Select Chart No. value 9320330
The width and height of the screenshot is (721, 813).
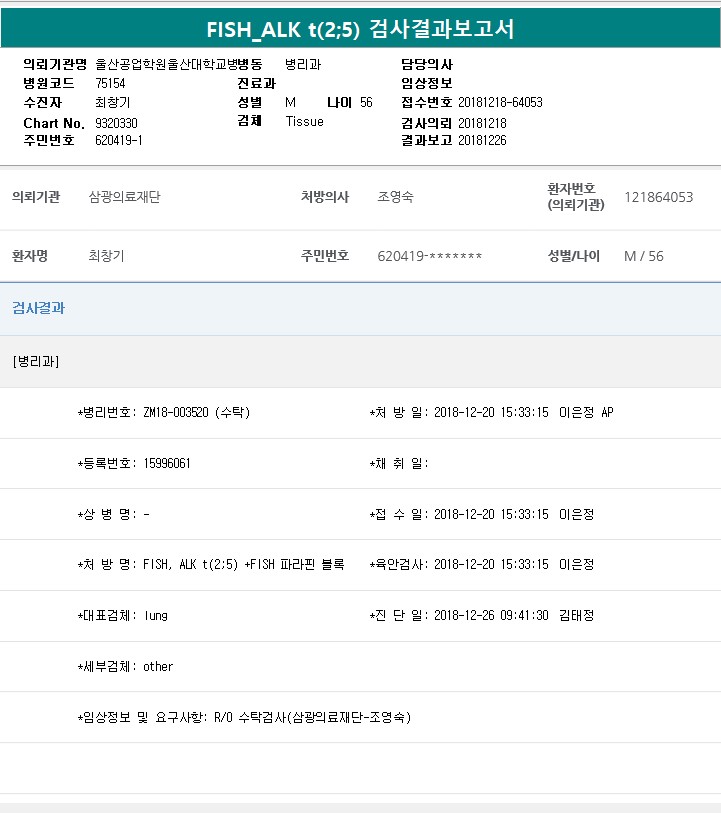[x=116, y=122]
